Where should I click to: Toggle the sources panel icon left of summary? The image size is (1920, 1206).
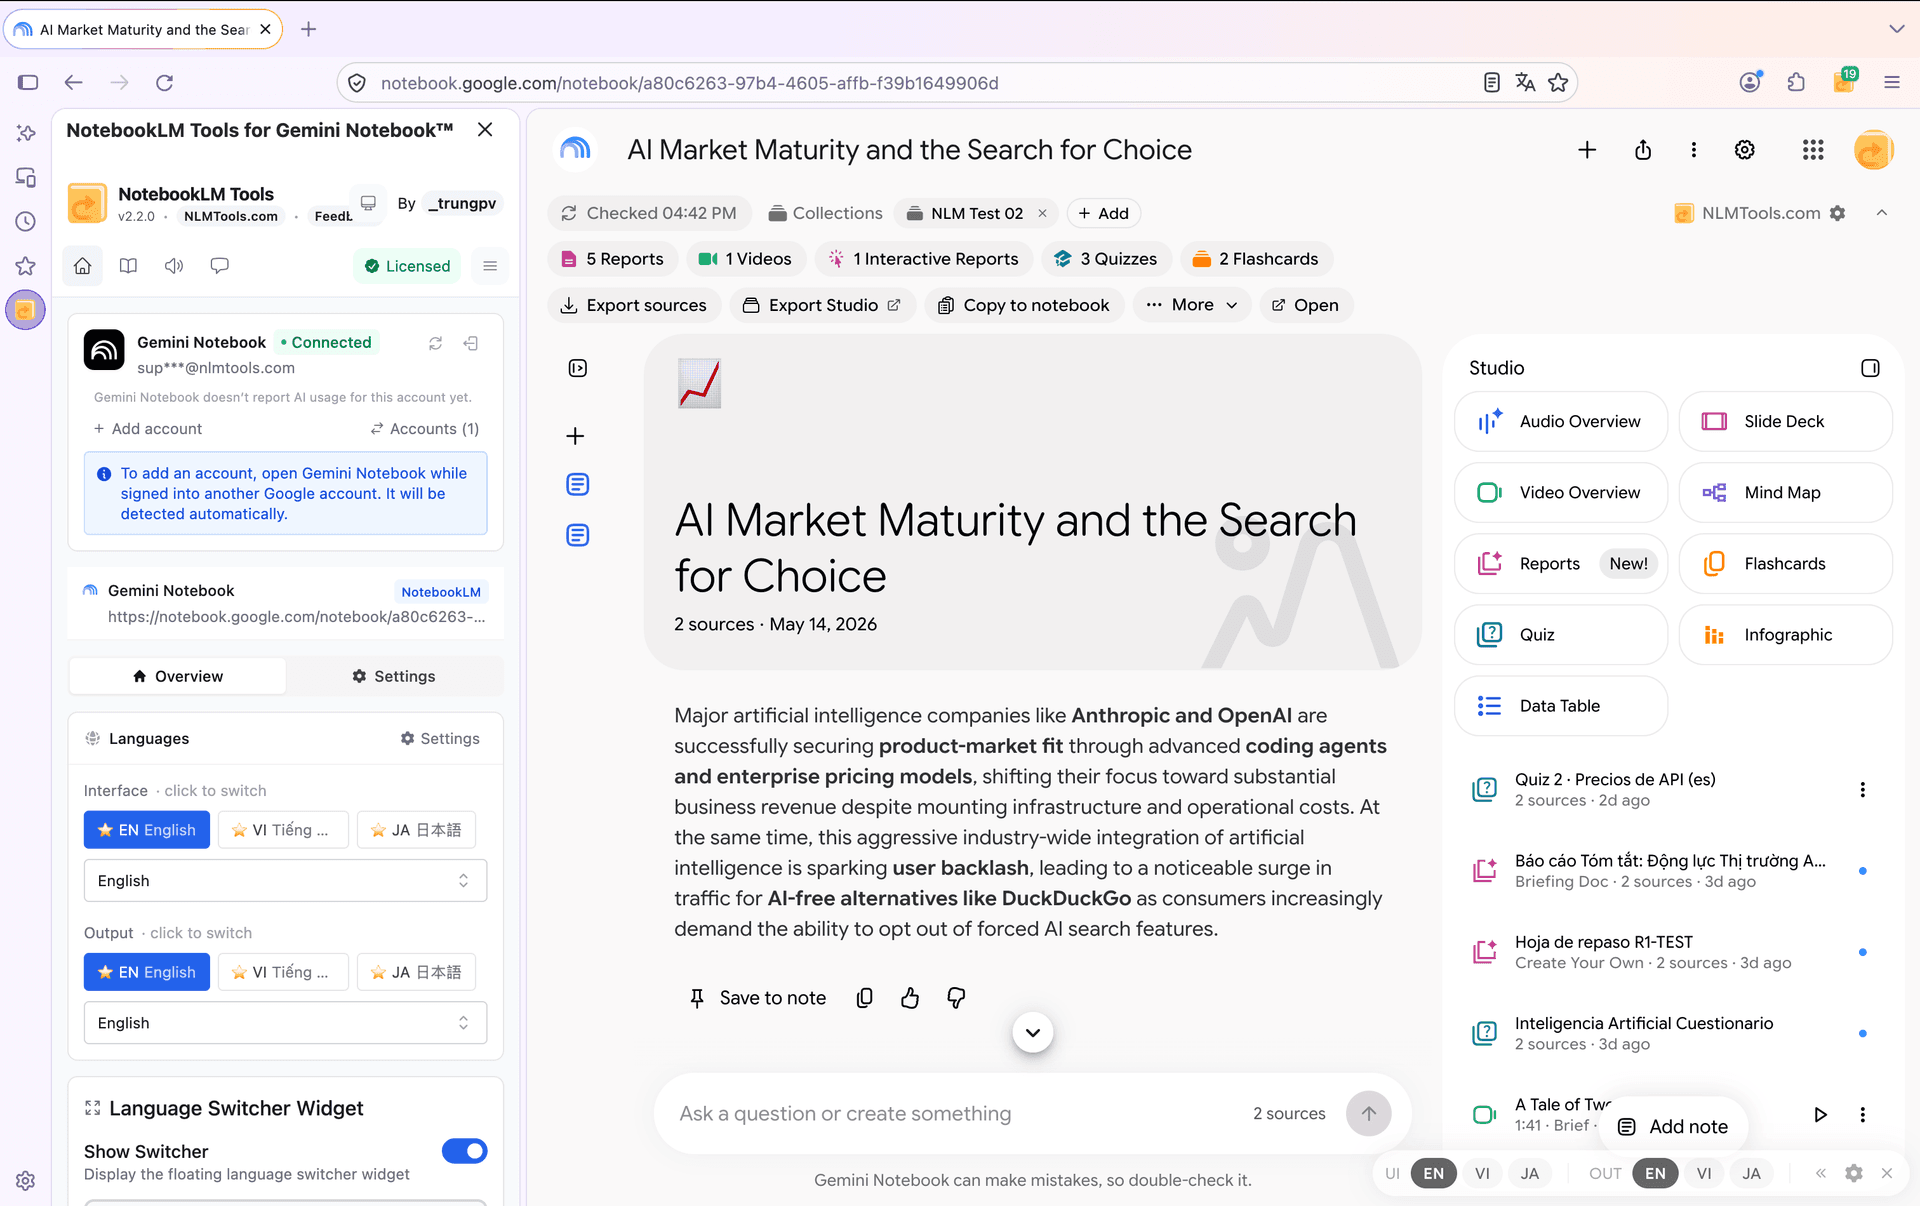(578, 368)
